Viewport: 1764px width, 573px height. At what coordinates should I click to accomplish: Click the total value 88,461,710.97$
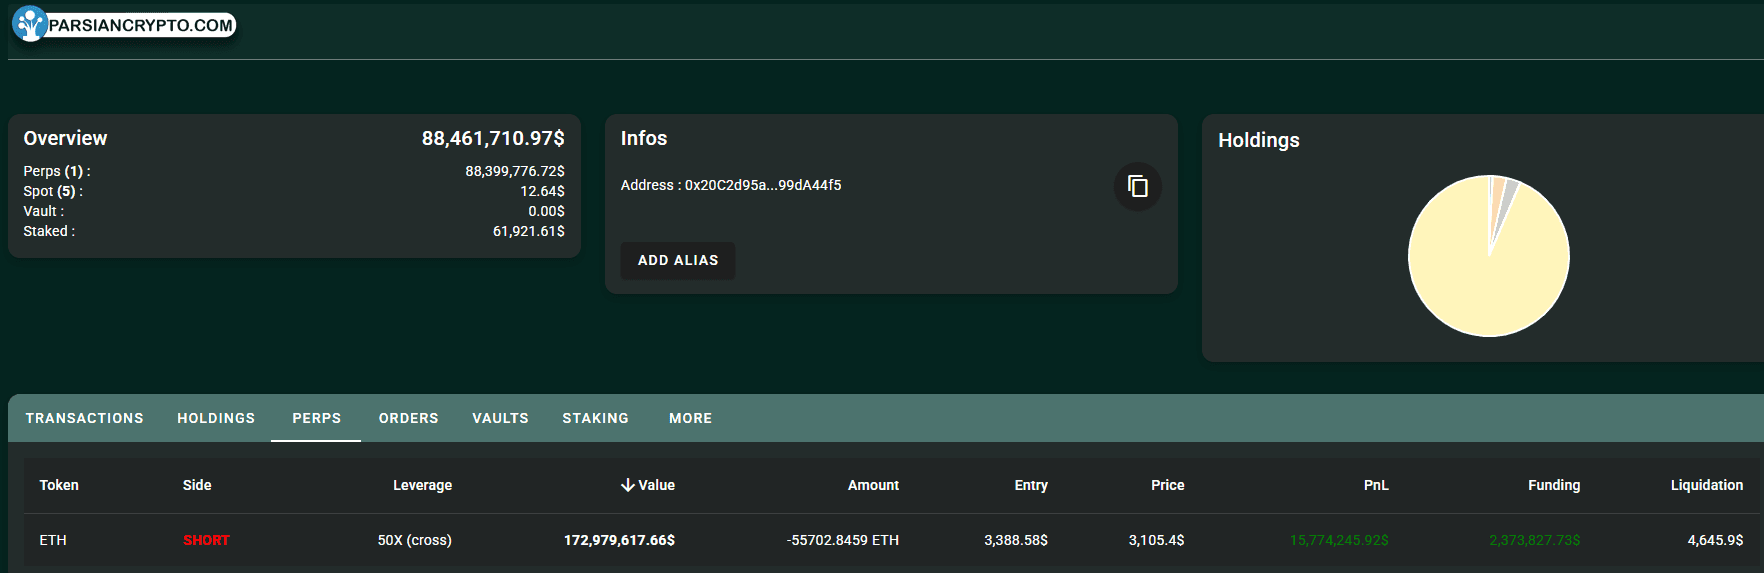pyautogui.click(x=493, y=138)
